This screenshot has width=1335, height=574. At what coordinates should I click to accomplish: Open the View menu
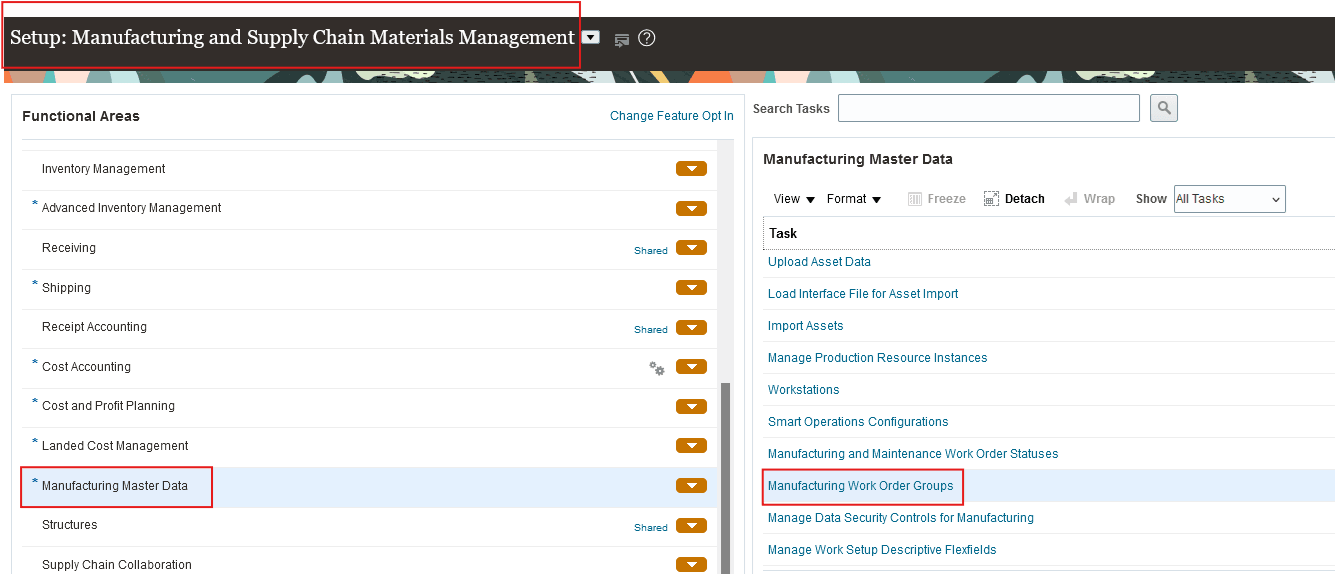(x=794, y=199)
